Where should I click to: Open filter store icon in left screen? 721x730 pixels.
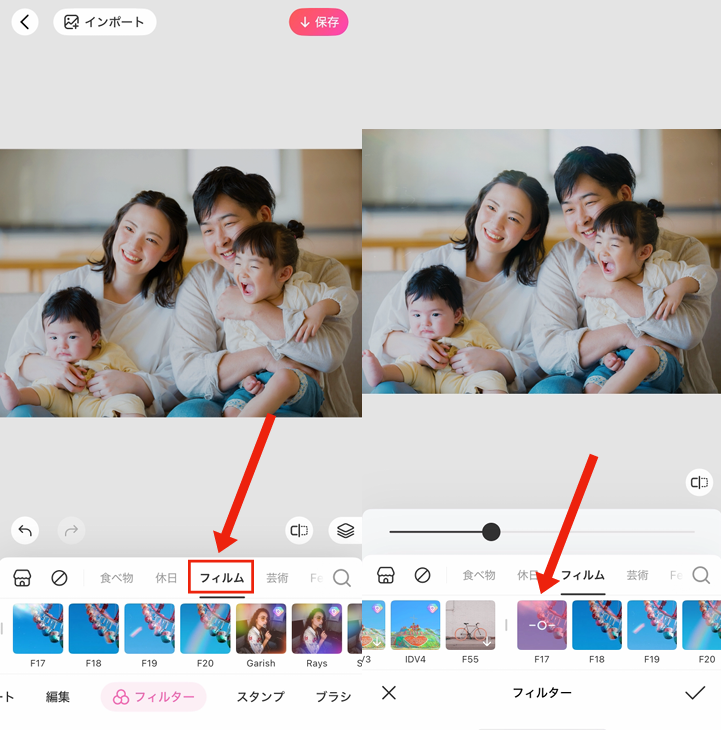22,578
